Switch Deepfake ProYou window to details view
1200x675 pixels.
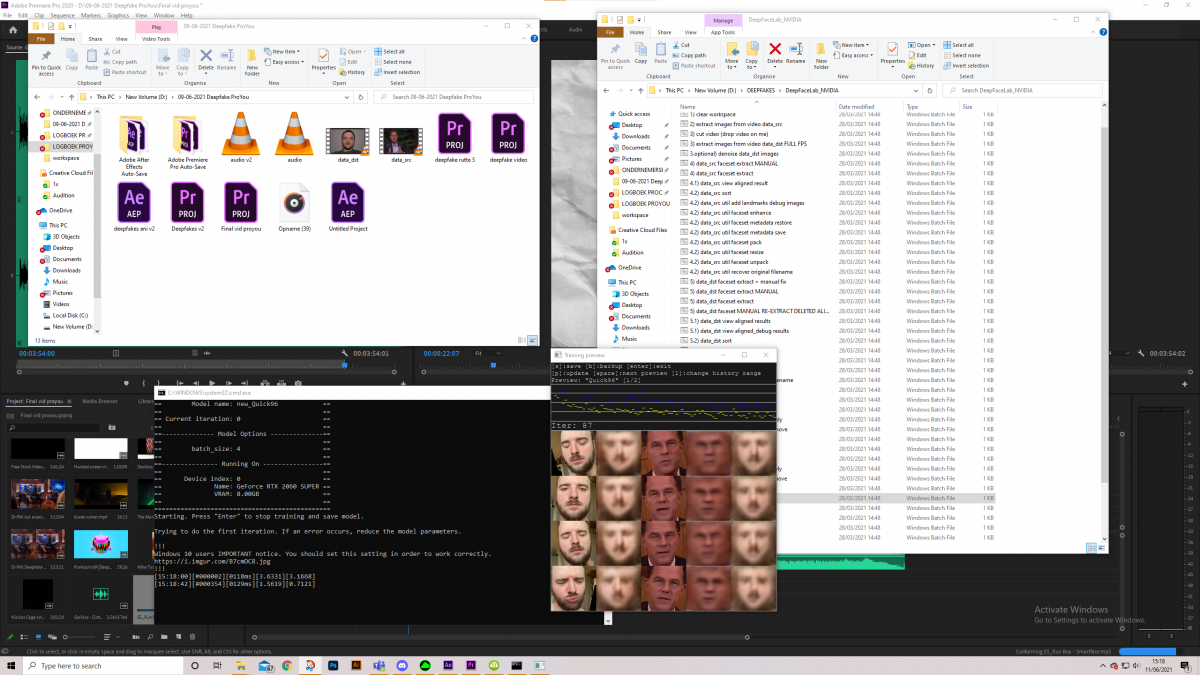[522, 341]
